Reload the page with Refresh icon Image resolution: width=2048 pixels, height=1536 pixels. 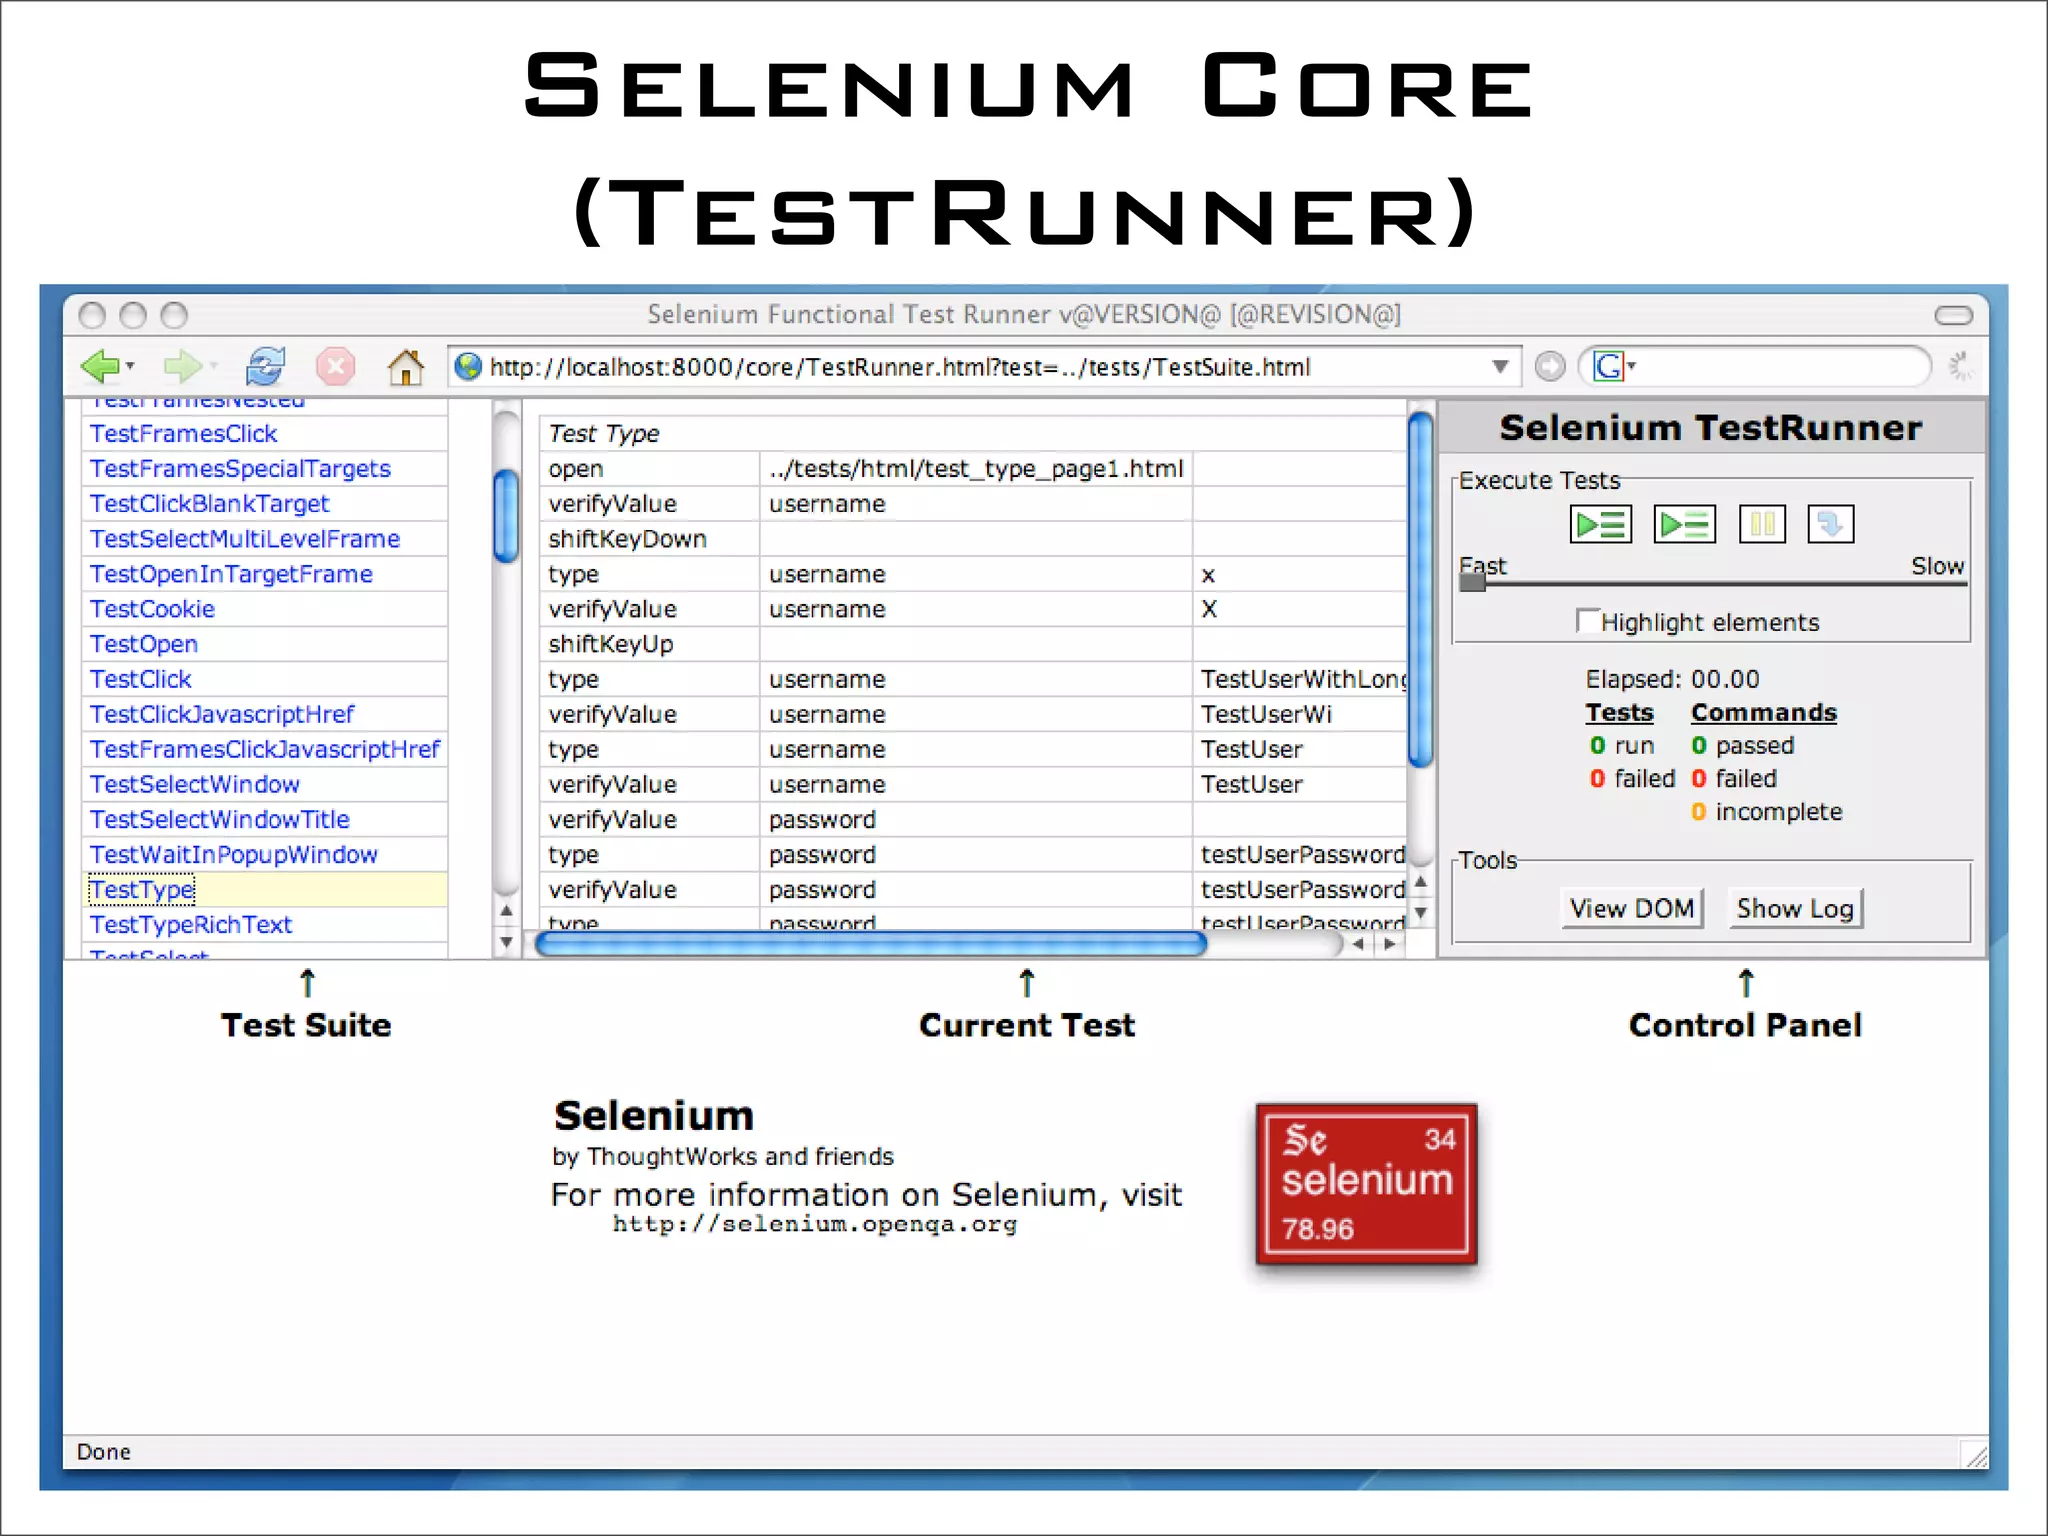tap(265, 367)
